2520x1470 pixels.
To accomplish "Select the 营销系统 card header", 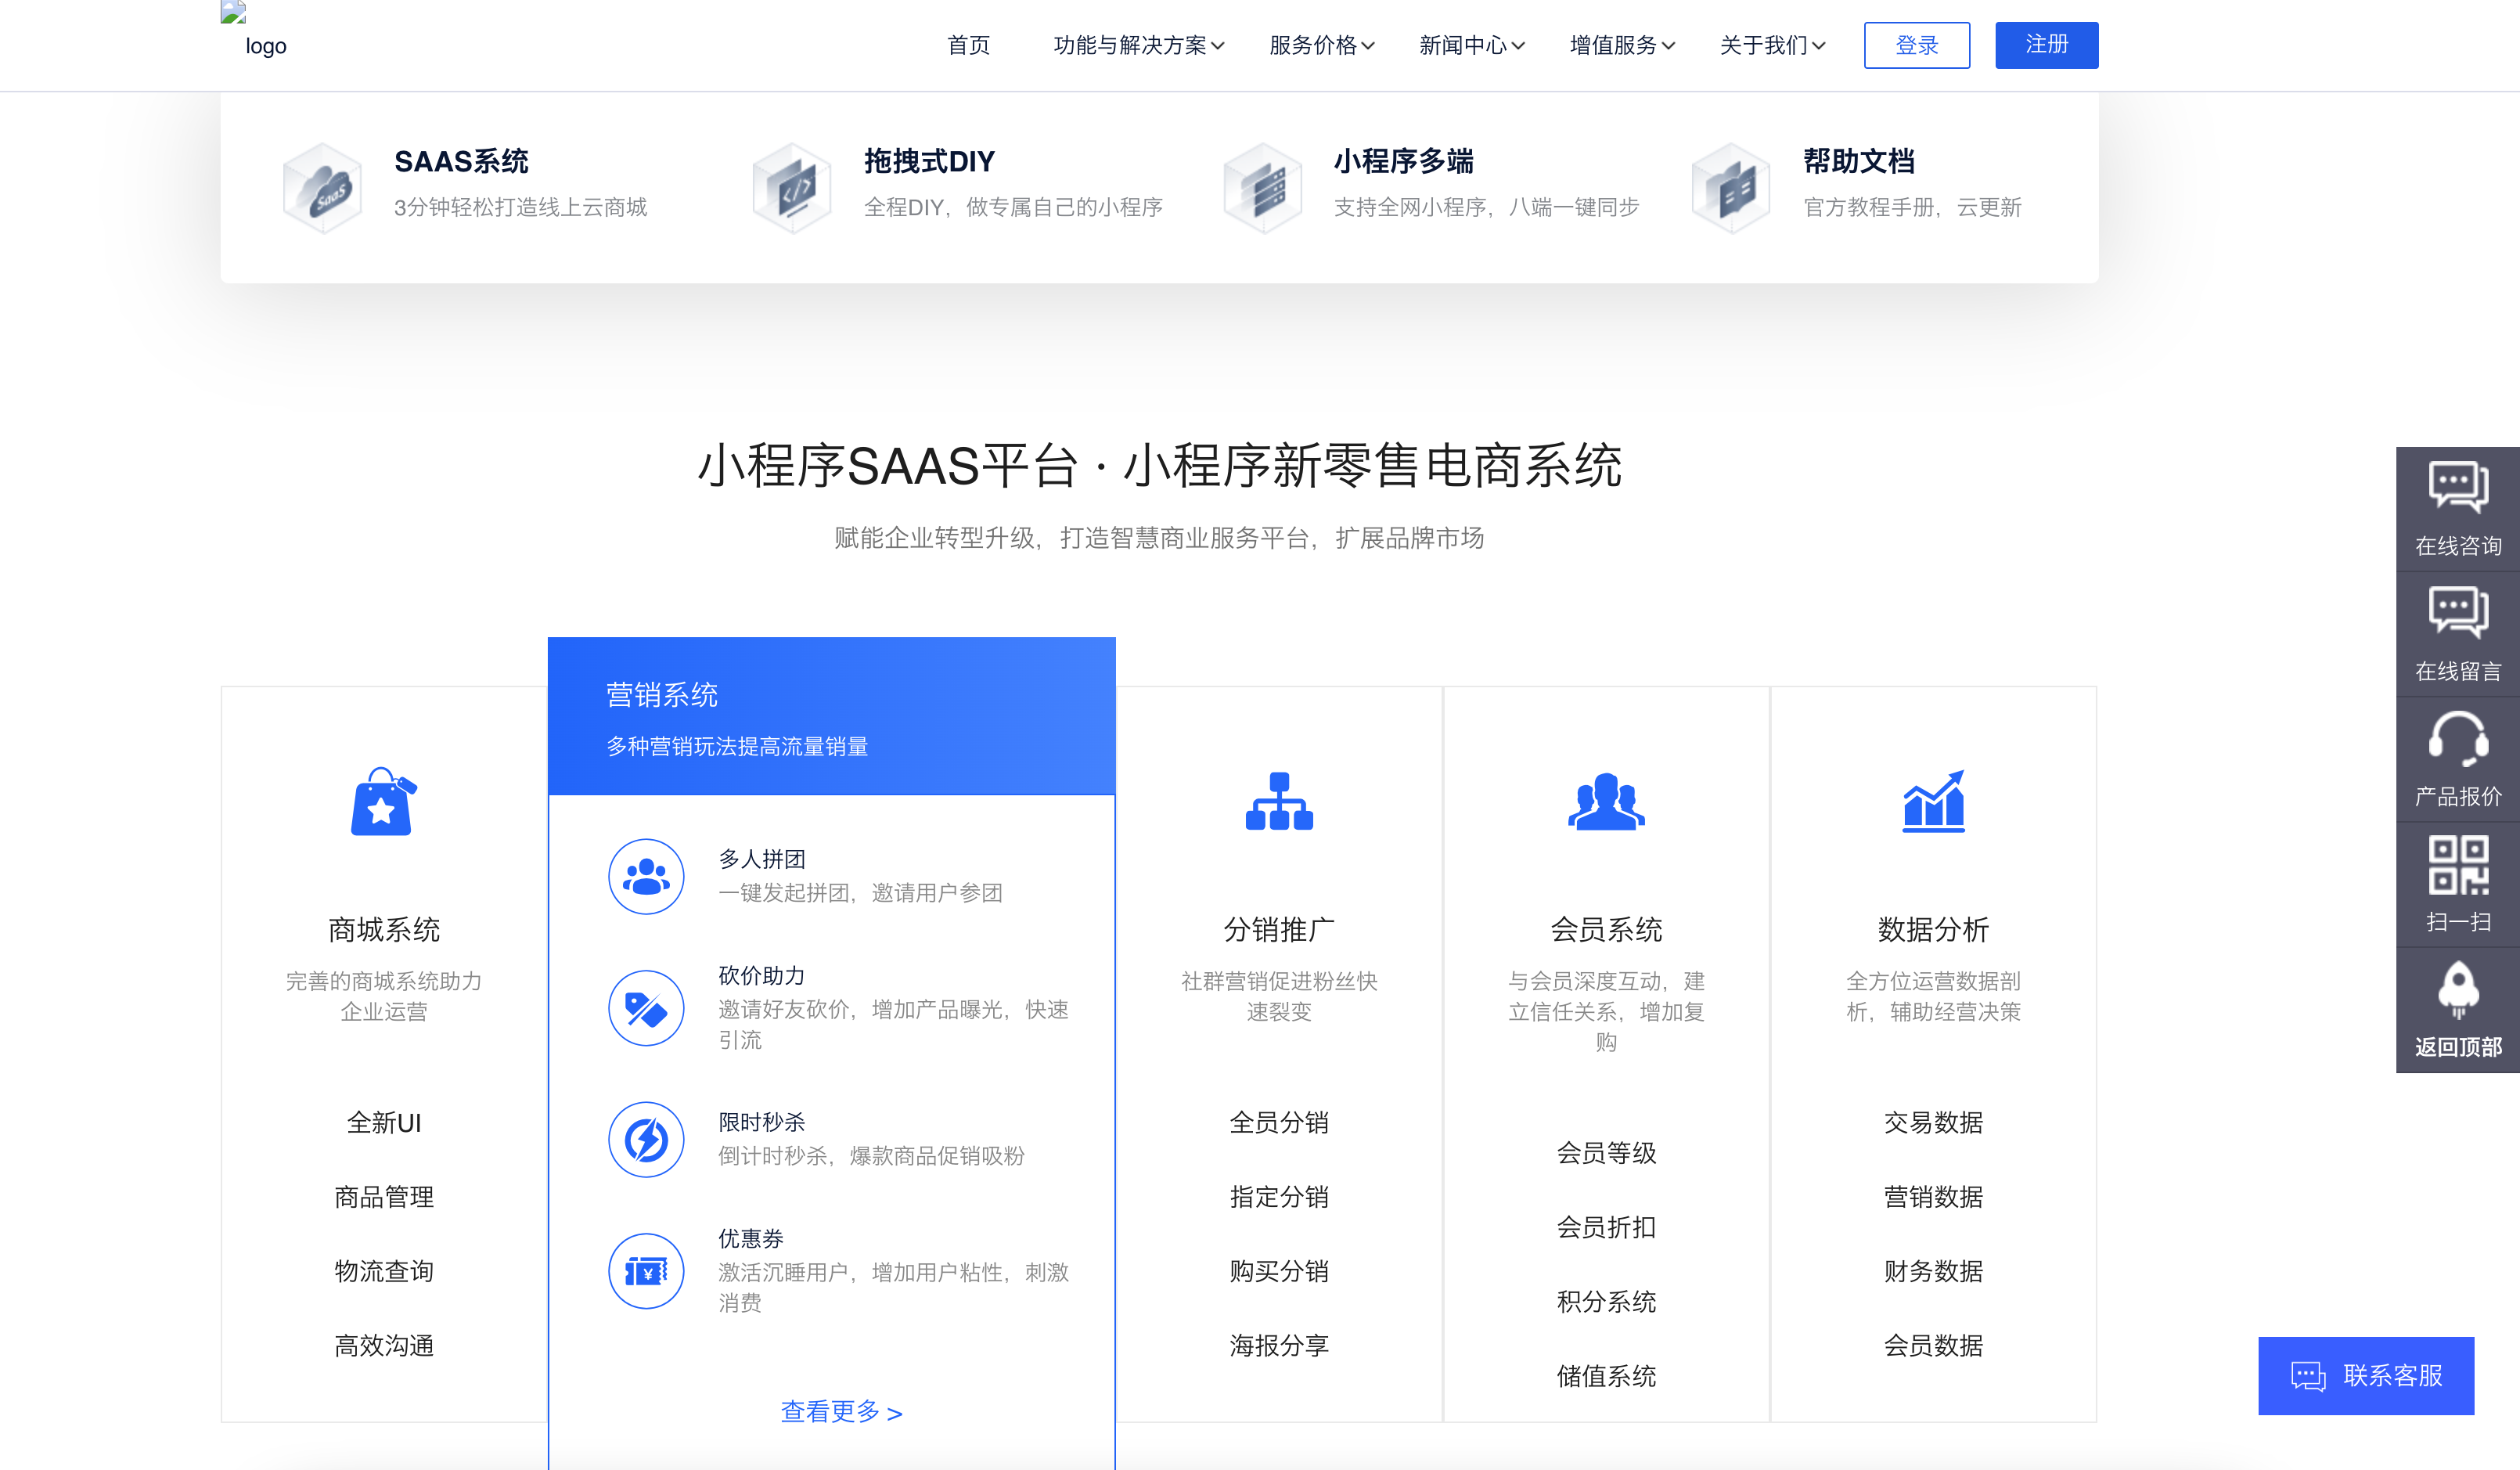I will pos(831,716).
